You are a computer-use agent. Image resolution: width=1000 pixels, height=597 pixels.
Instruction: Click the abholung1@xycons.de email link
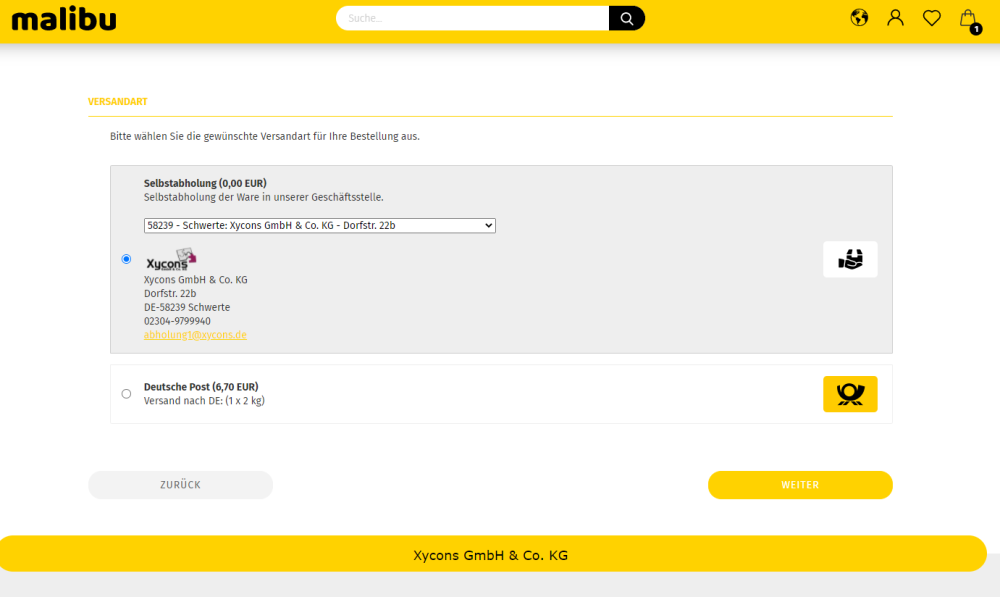click(x=195, y=335)
